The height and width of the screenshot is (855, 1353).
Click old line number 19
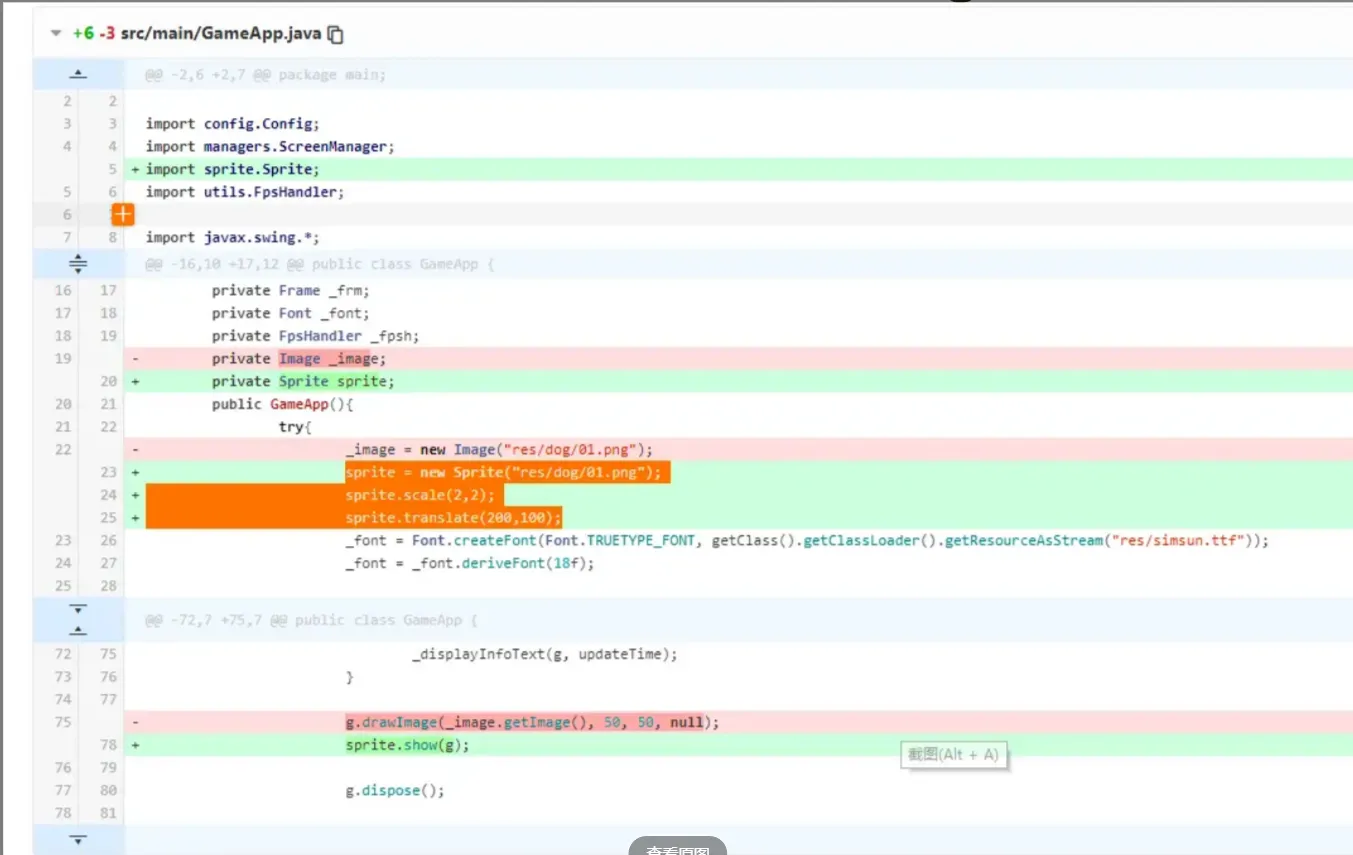click(x=63, y=358)
